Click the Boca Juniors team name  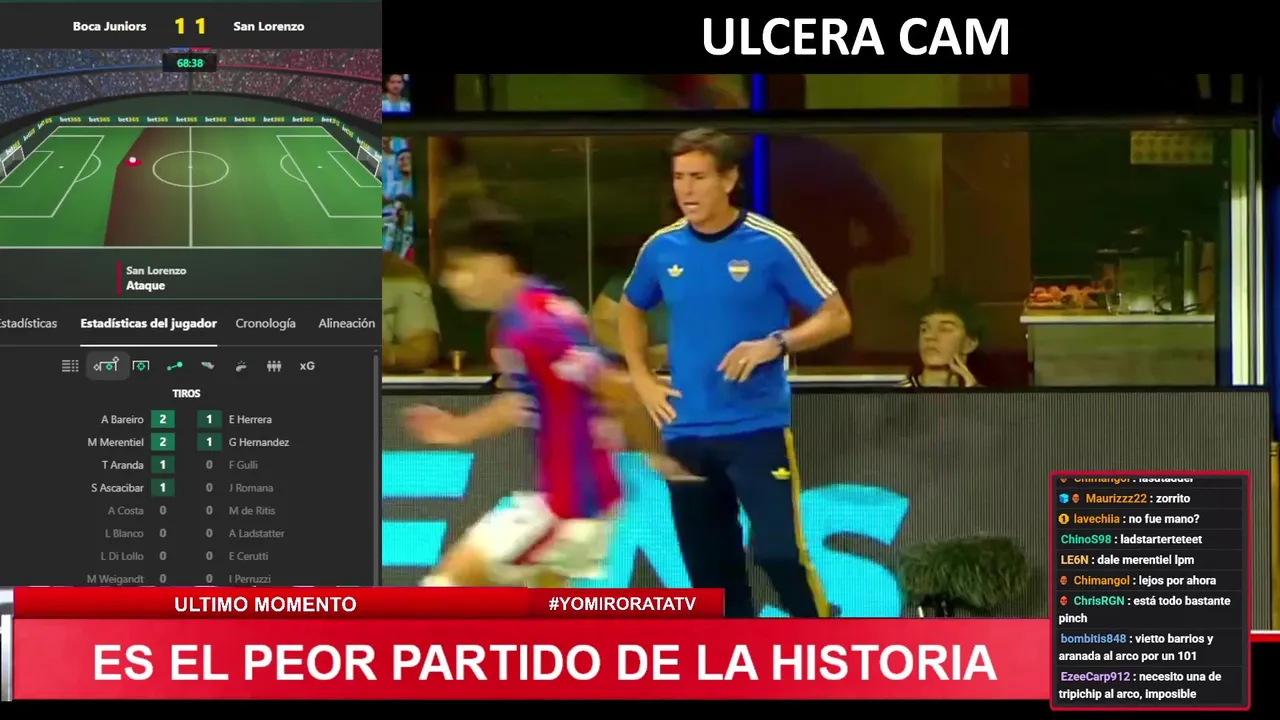(109, 26)
